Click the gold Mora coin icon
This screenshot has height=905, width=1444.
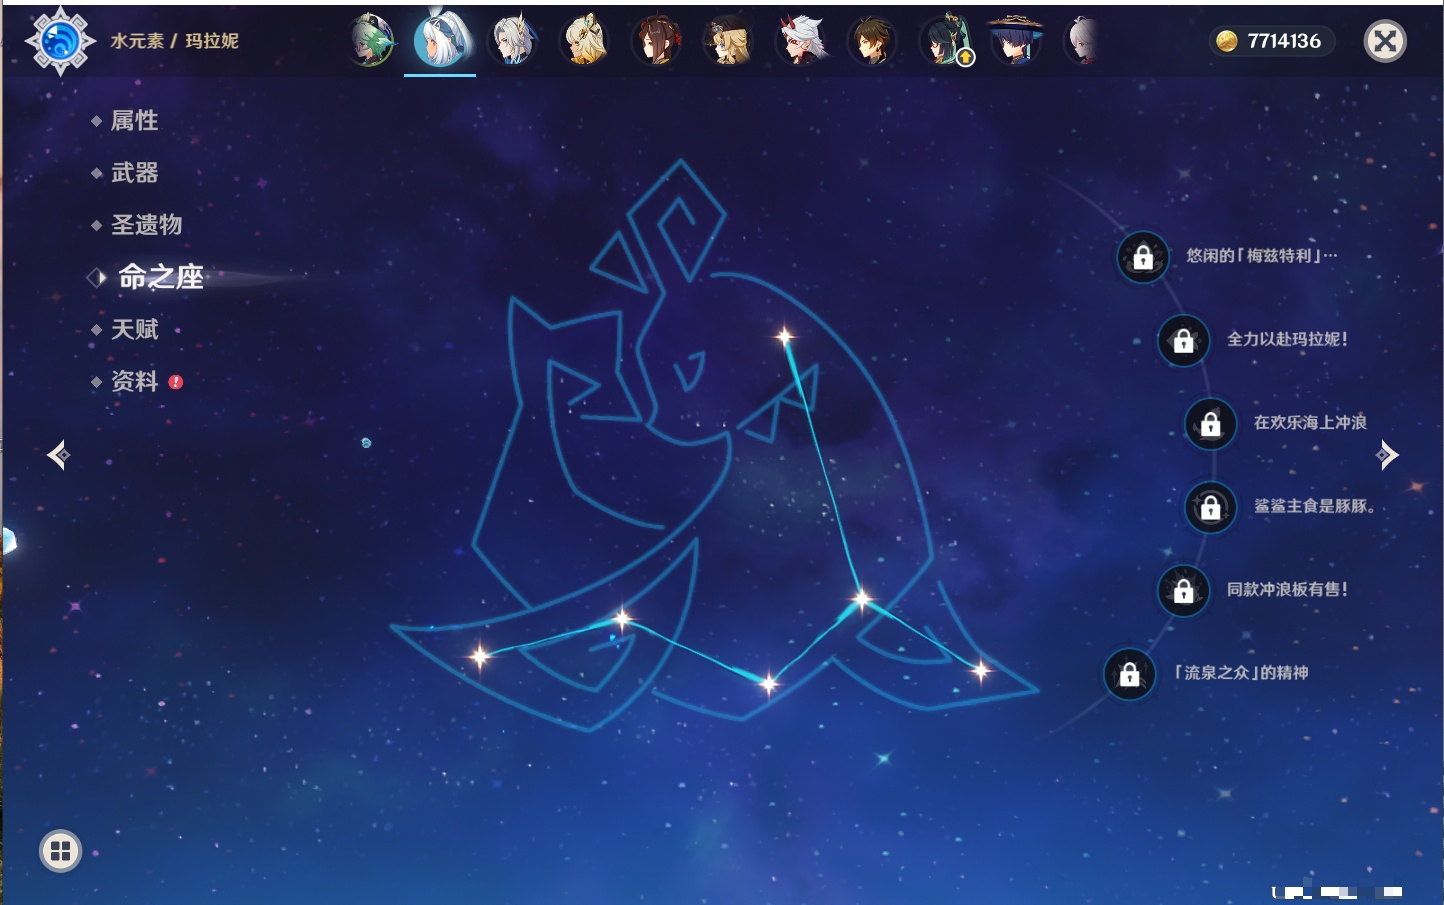coord(1227,41)
